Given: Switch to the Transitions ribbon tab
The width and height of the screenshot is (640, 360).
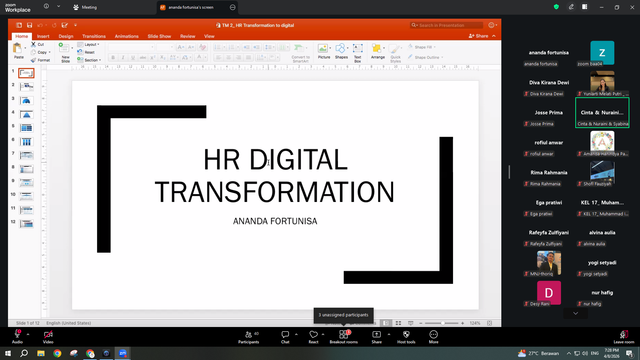Looking at the screenshot, I should pyautogui.click(x=94, y=36).
